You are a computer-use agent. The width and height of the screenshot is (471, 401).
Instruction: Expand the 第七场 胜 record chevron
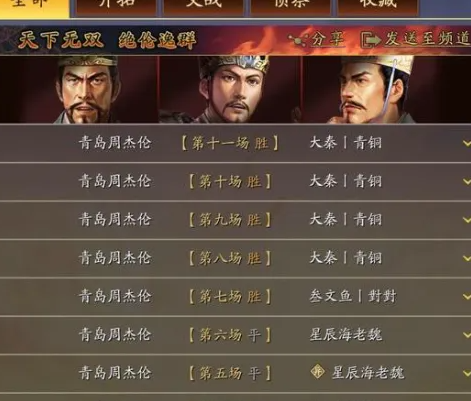pos(467,297)
